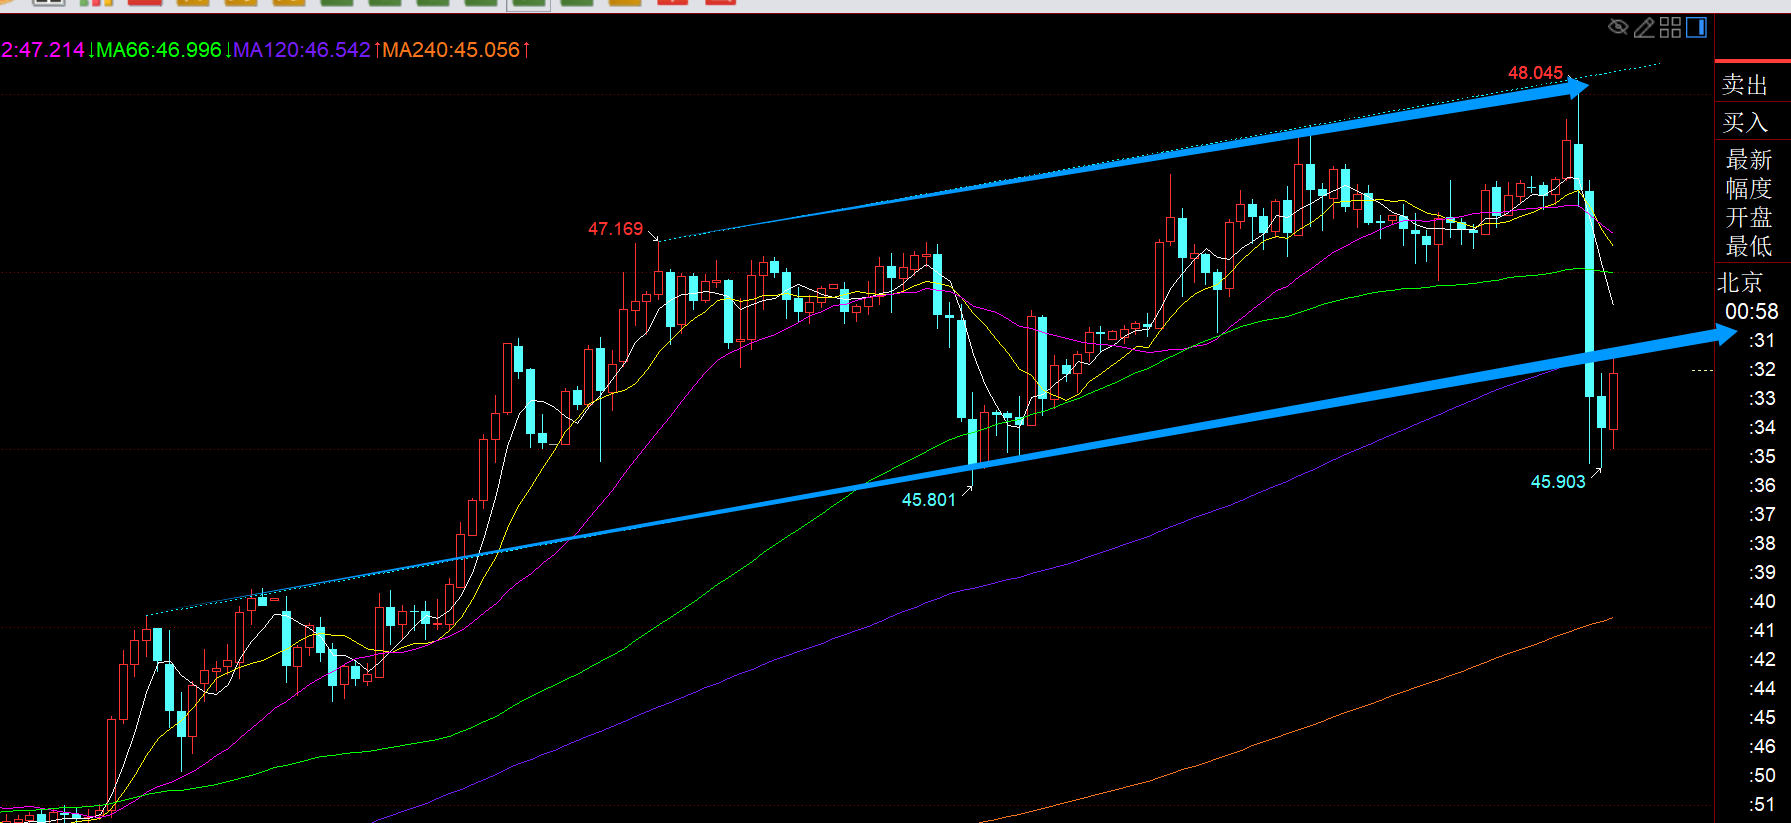Select the :35 tick row
The height and width of the screenshot is (823, 1791).
click(1762, 457)
